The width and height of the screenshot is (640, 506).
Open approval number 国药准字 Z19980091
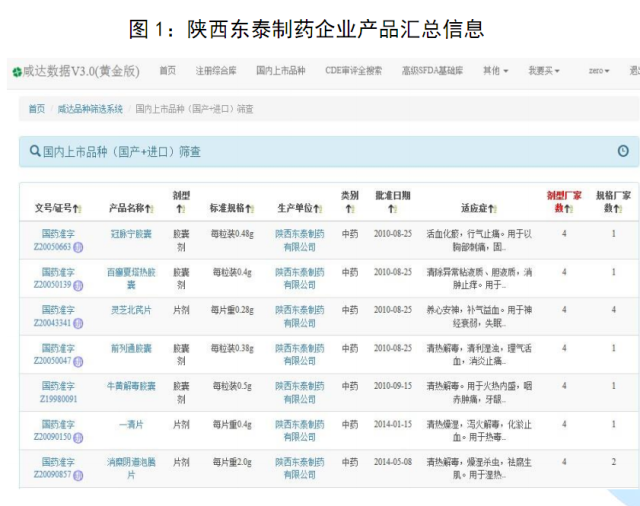[58, 393]
